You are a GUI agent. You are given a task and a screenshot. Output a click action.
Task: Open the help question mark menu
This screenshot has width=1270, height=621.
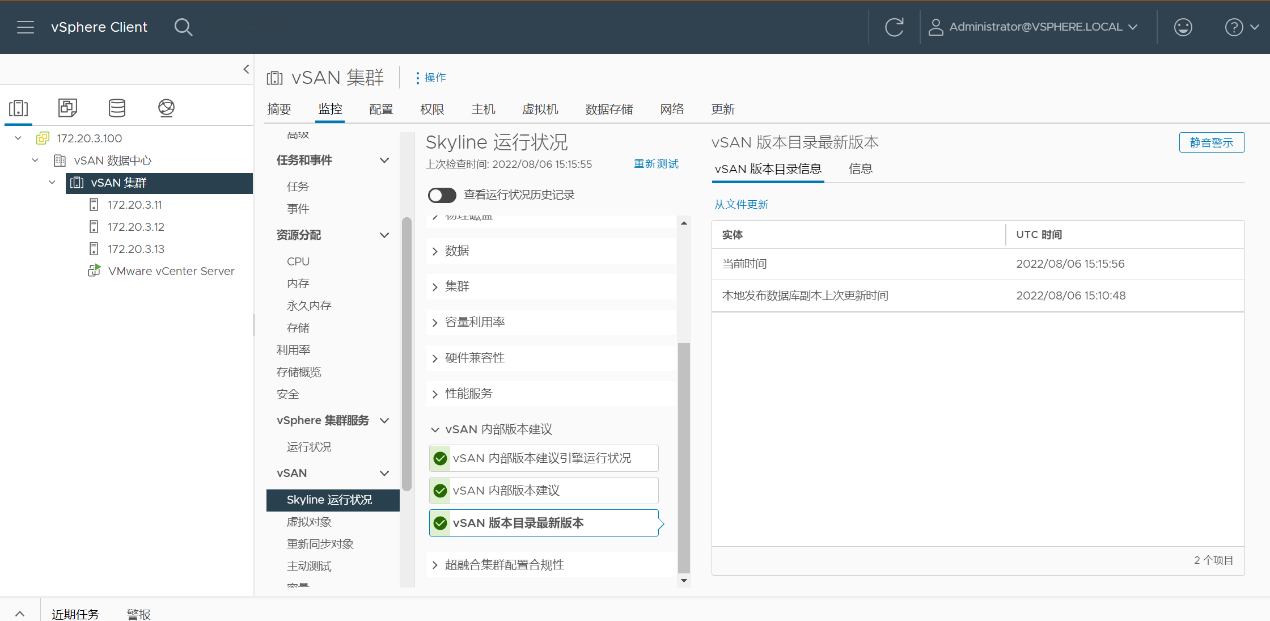1241,27
